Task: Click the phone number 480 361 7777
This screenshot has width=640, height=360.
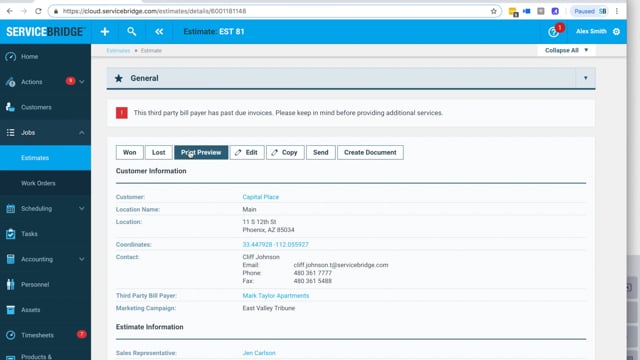Action: 313,273
